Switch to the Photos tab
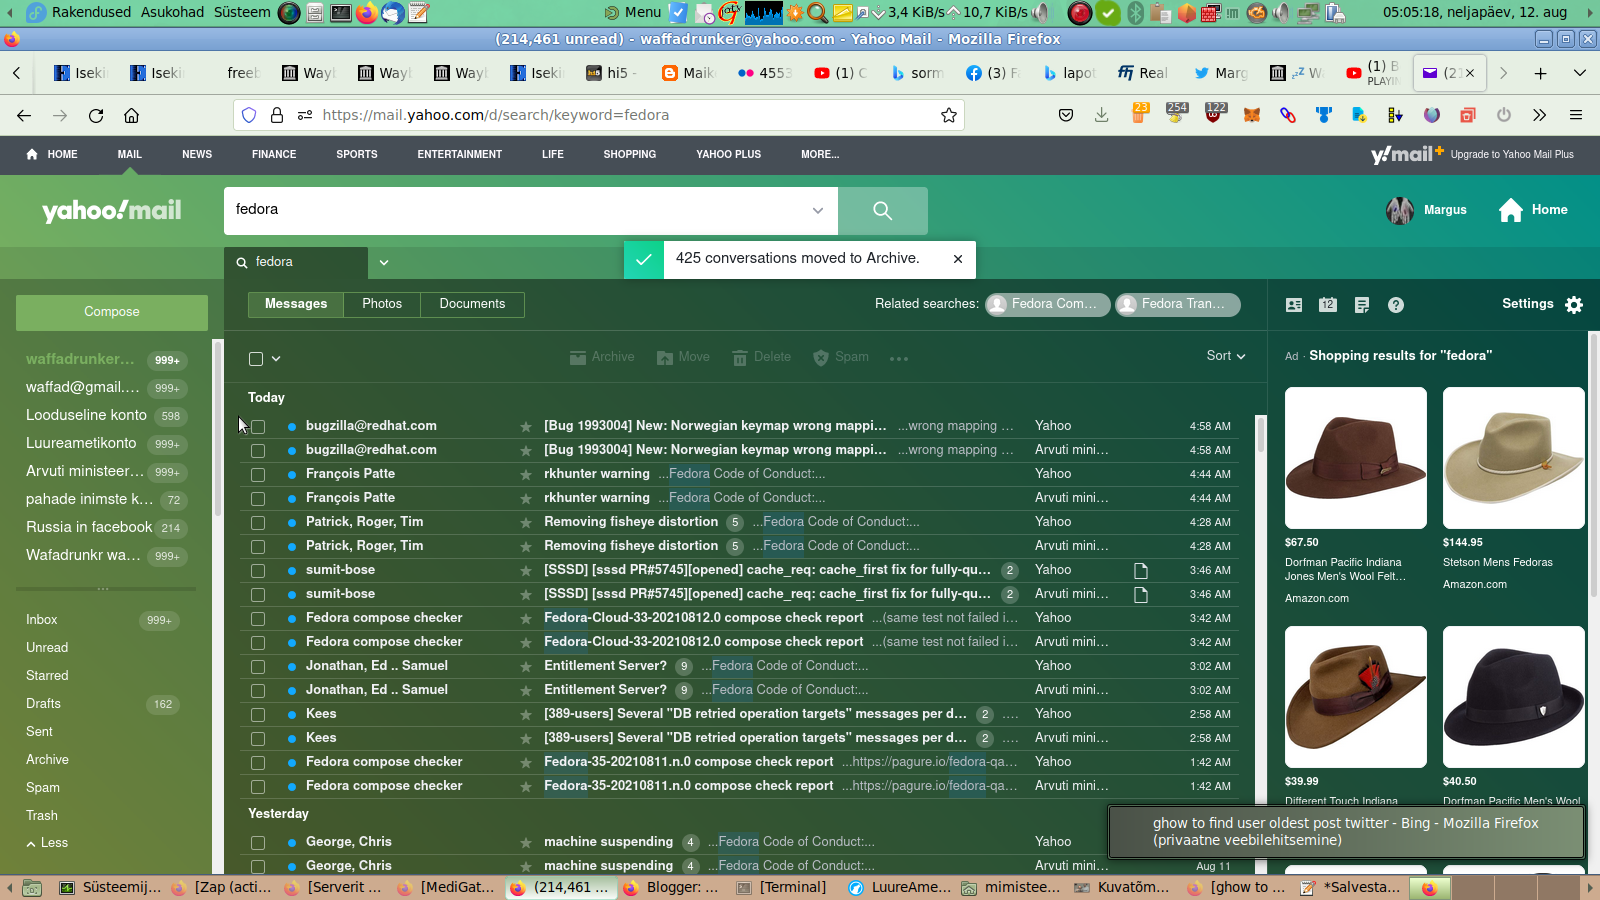Viewport: 1600px width, 900px height. (382, 304)
